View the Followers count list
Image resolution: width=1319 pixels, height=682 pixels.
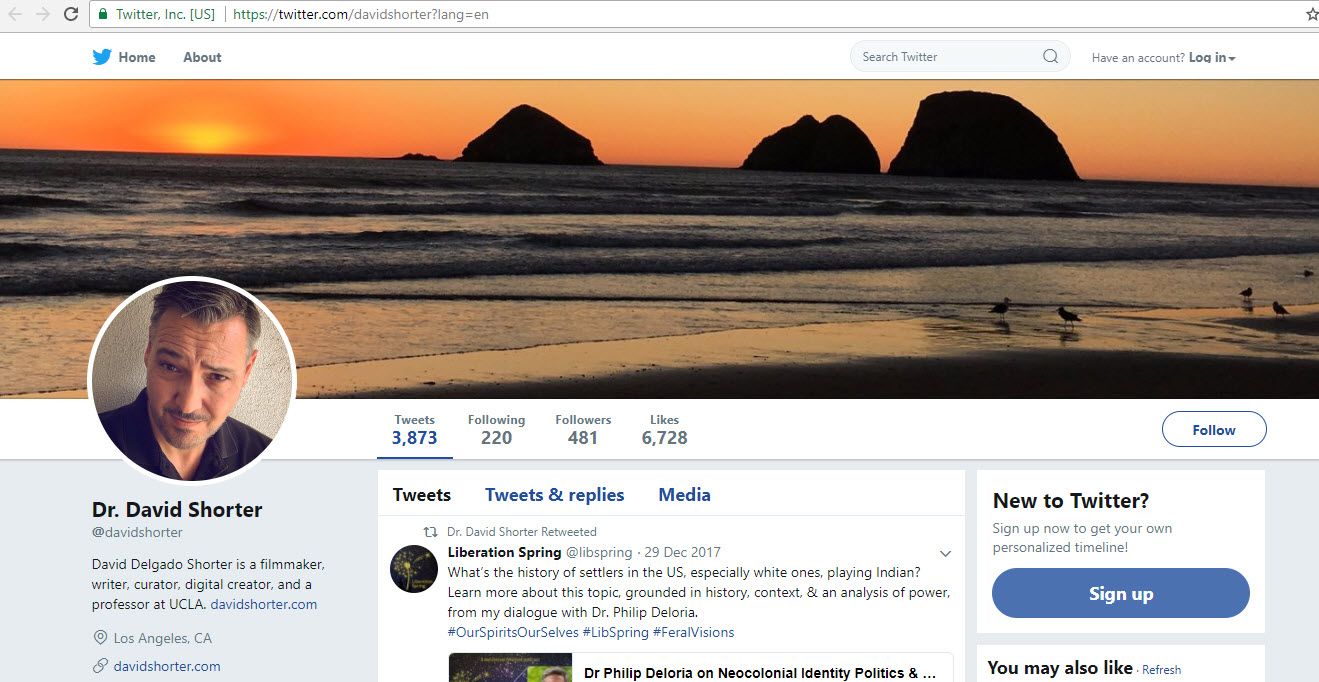point(583,430)
